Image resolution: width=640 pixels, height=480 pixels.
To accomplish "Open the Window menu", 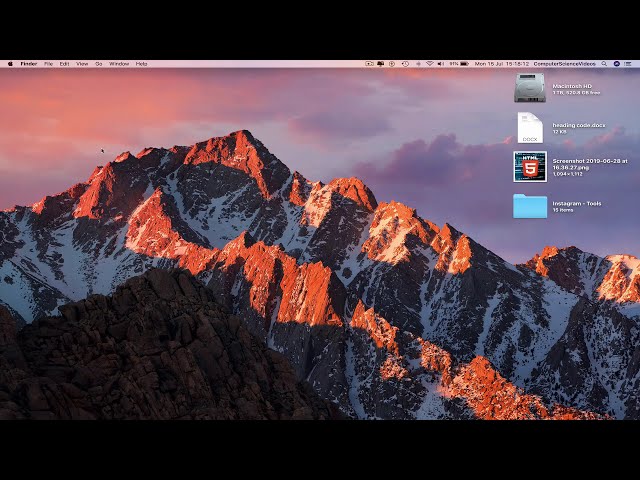I will 119,64.
